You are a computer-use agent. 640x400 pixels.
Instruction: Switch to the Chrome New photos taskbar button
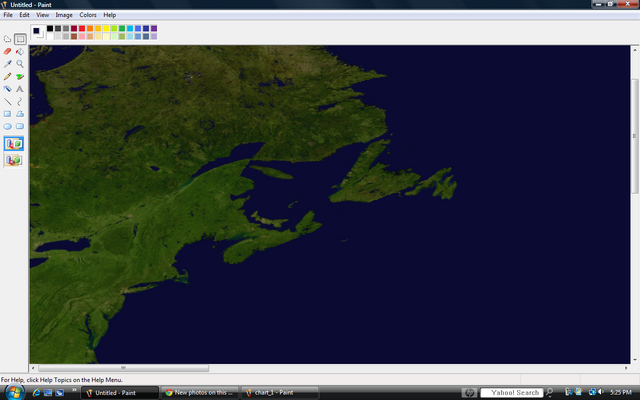(200, 393)
